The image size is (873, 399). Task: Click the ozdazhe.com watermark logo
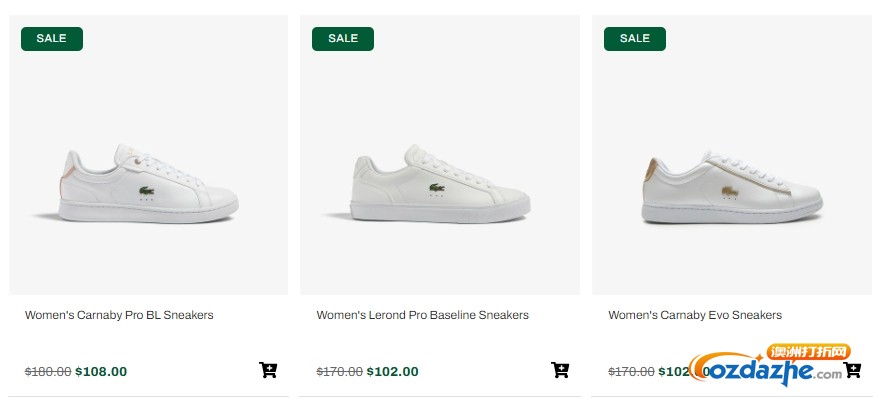(x=769, y=365)
